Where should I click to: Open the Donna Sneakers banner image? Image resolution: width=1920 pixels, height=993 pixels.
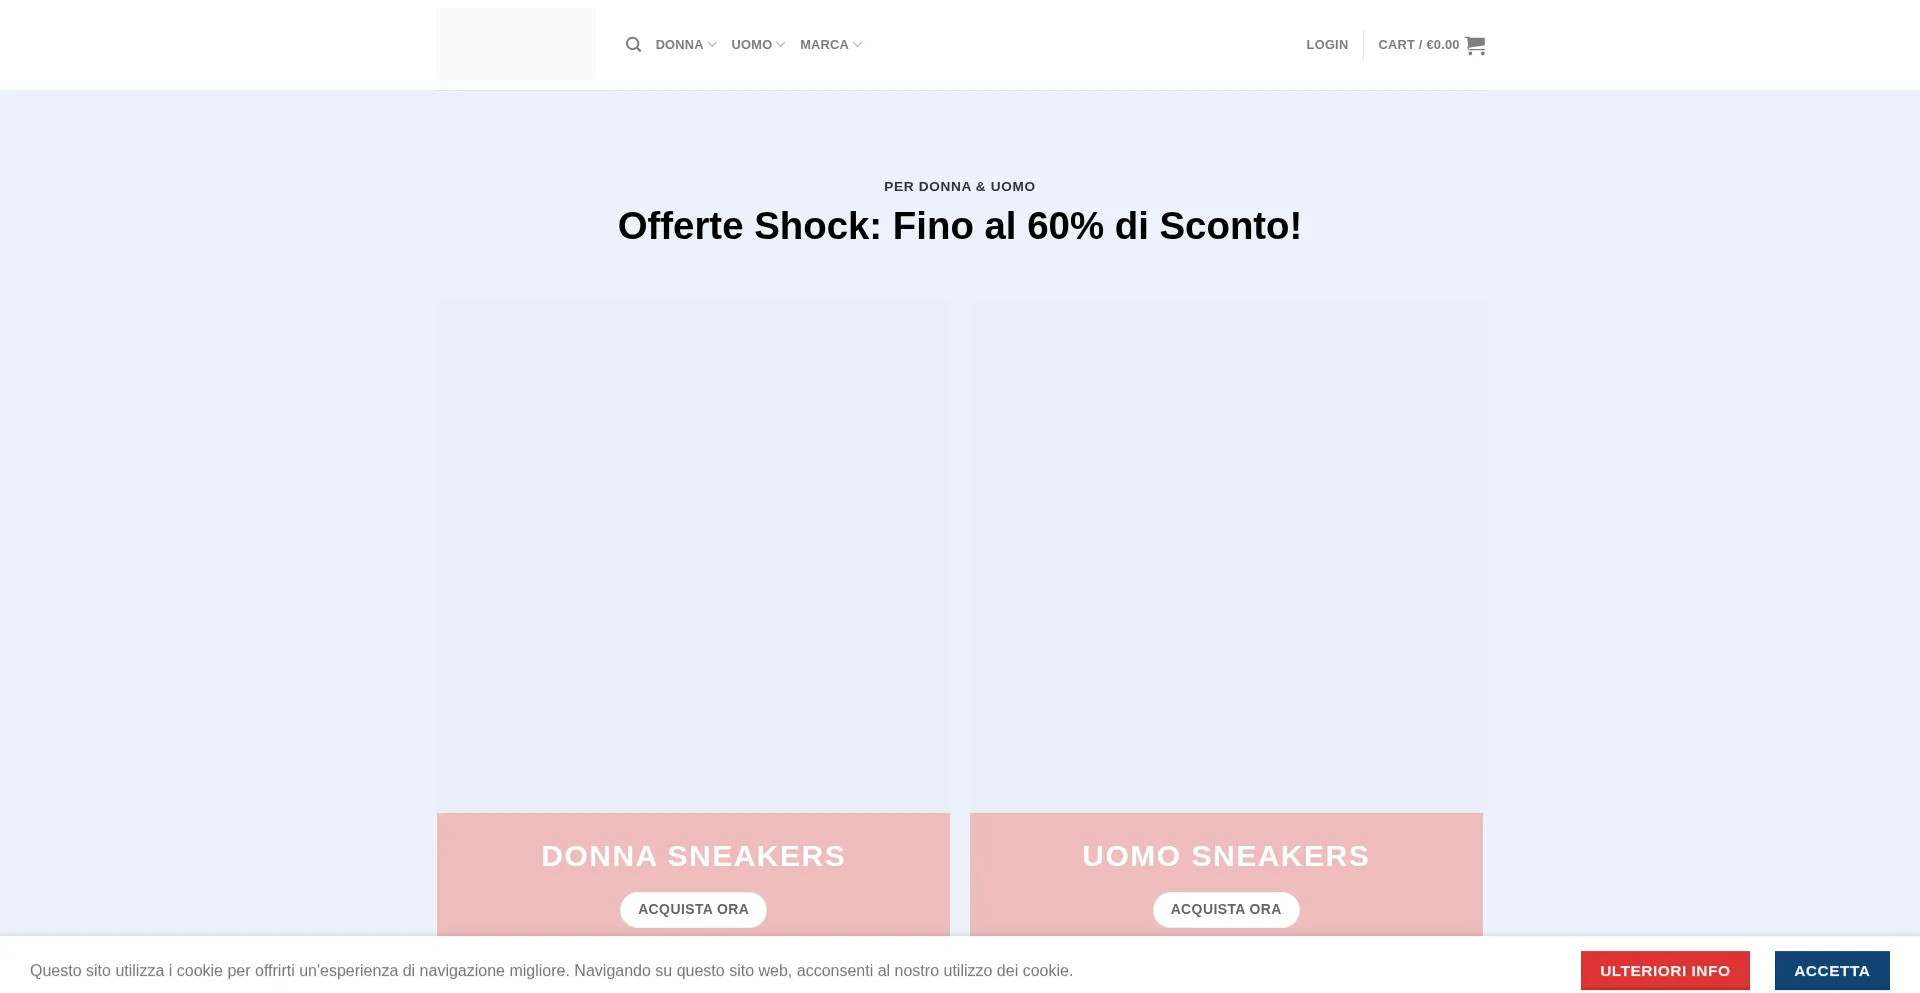pos(693,556)
